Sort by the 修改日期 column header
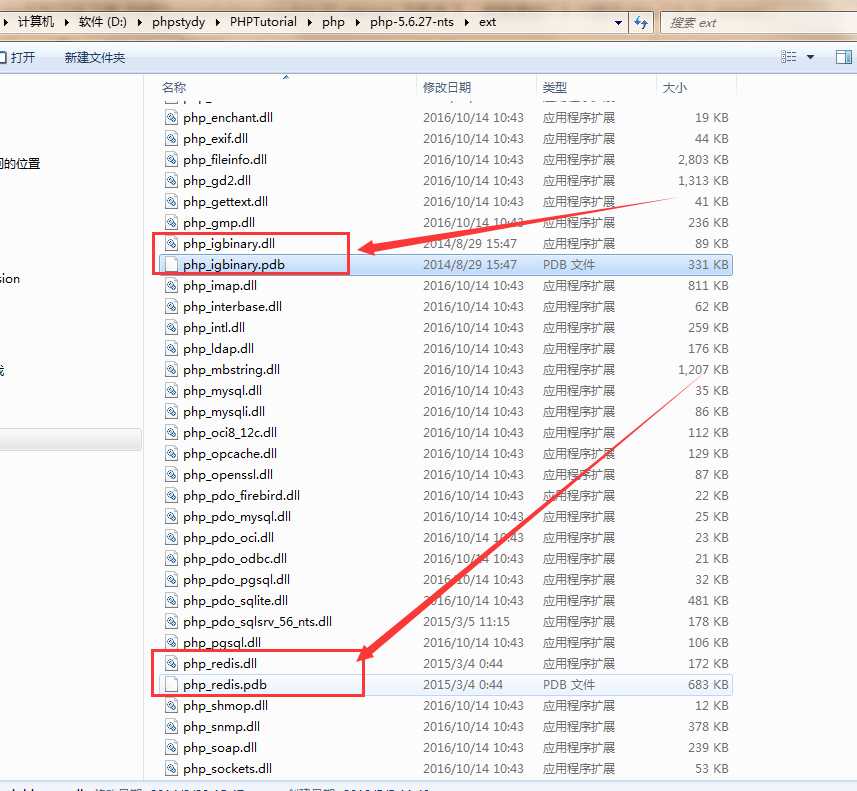This screenshot has width=857, height=791. (447, 87)
